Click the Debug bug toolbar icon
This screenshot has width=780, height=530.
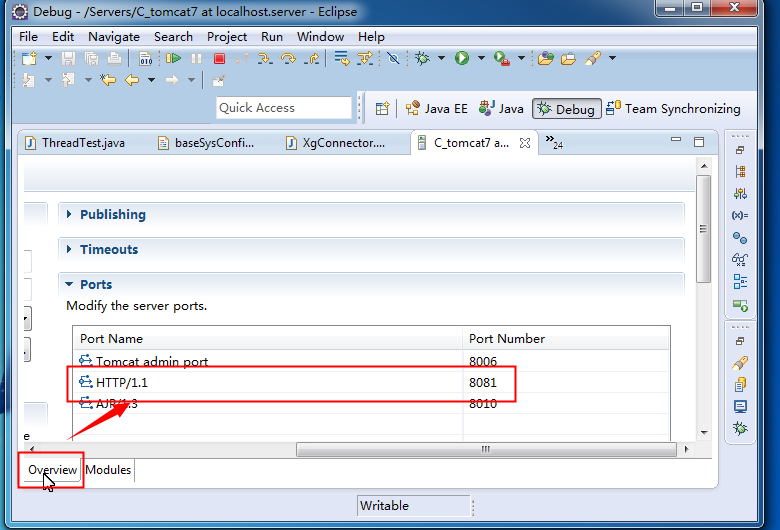pos(422,58)
